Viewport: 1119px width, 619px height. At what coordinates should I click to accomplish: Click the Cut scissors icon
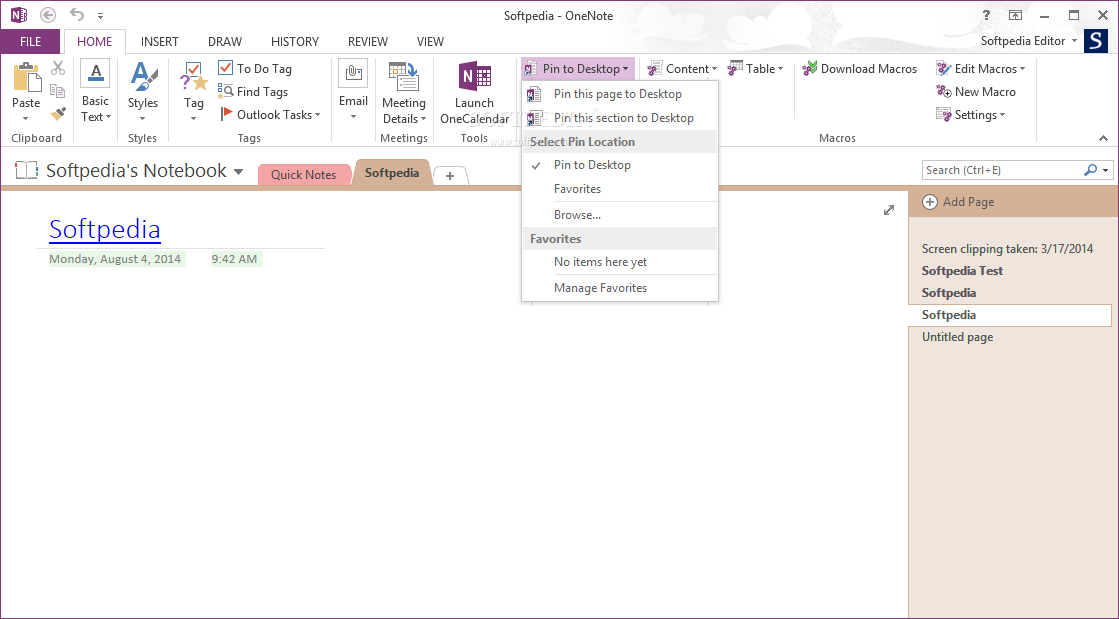tap(58, 68)
